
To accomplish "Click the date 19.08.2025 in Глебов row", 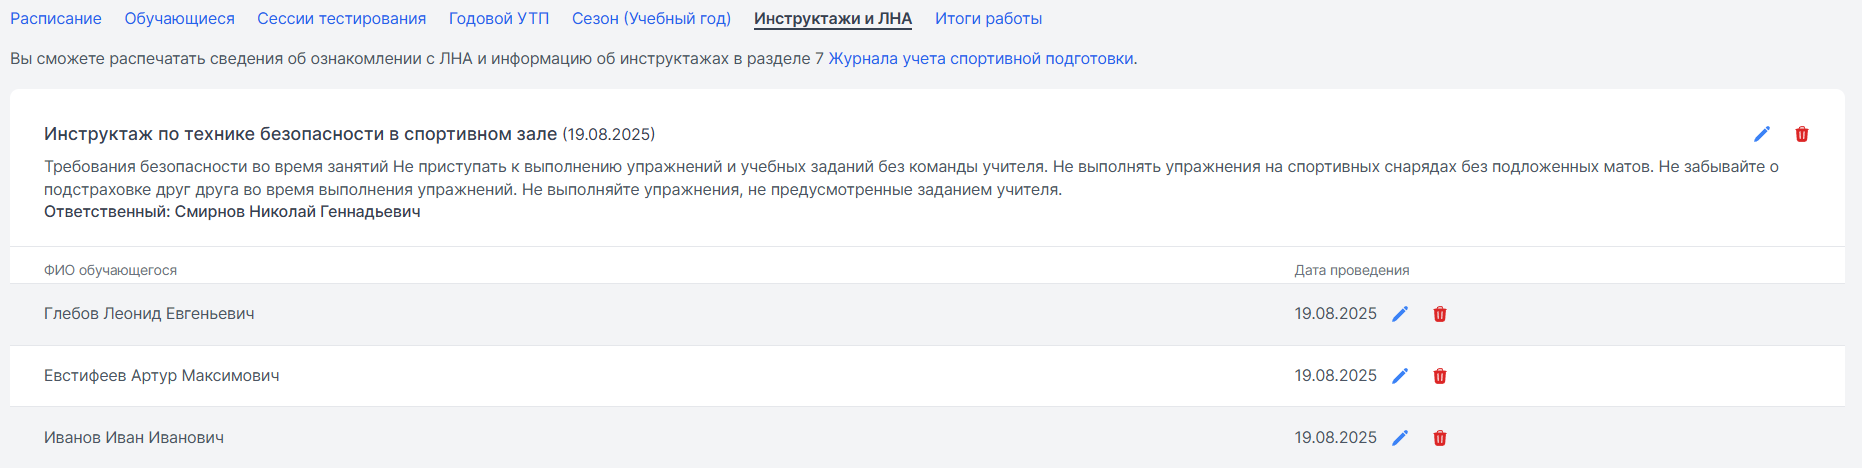I will point(1336,314).
